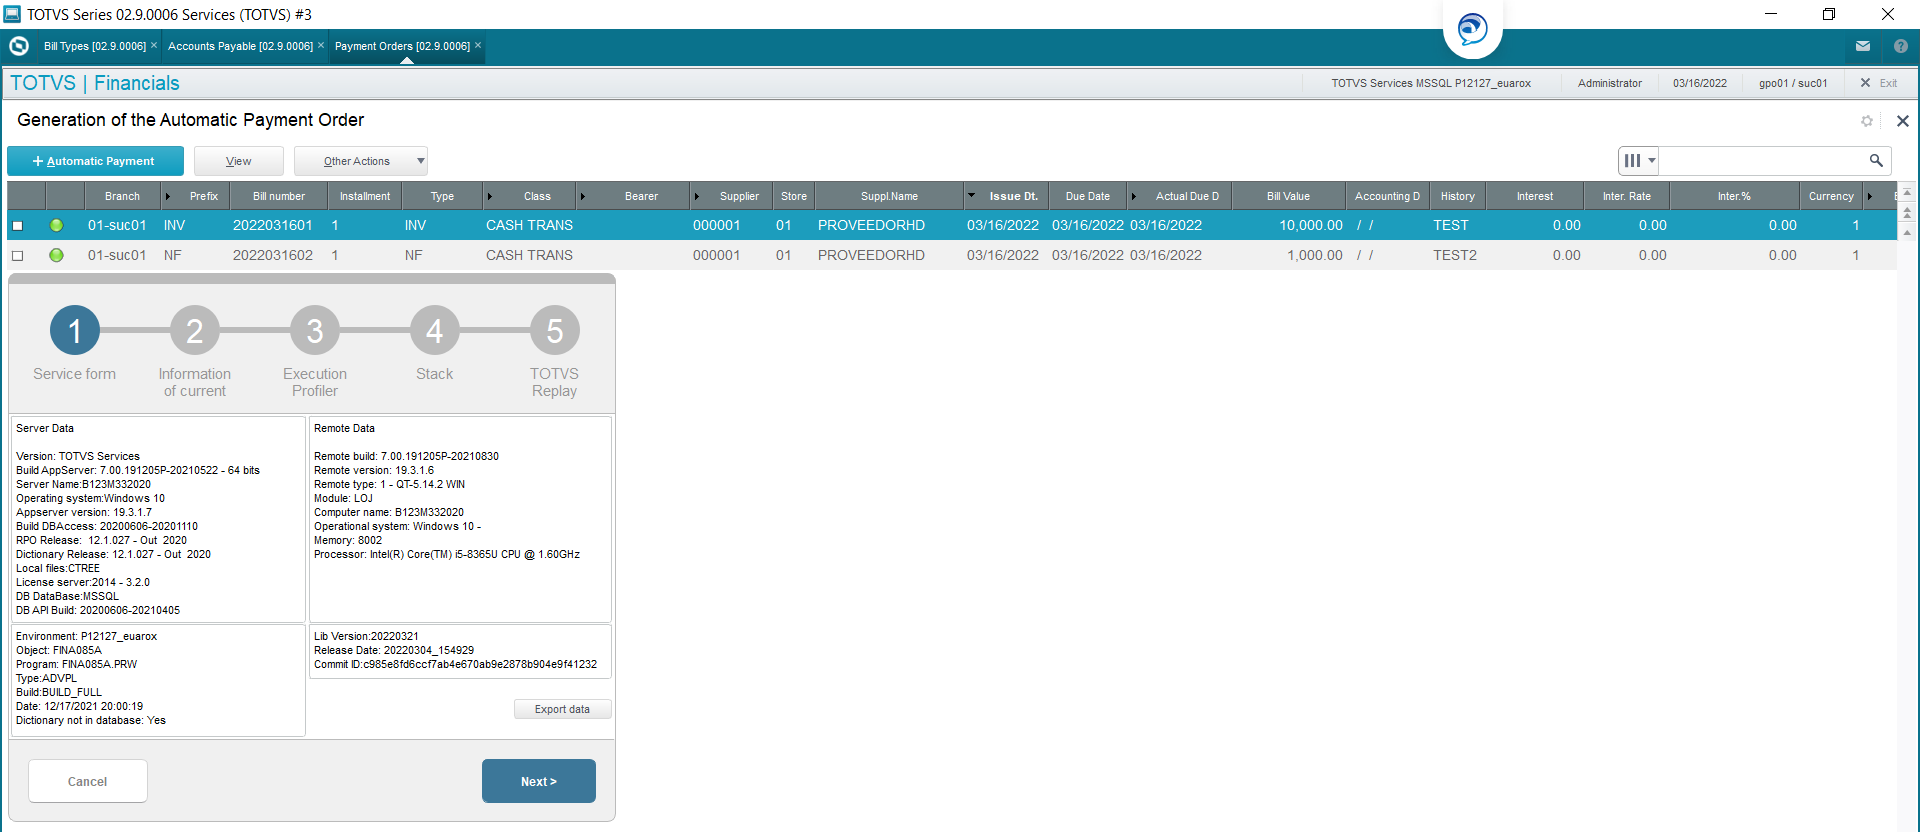Close the Accounts Payable tab
1920x832 pixels.
tap(321, 45)
